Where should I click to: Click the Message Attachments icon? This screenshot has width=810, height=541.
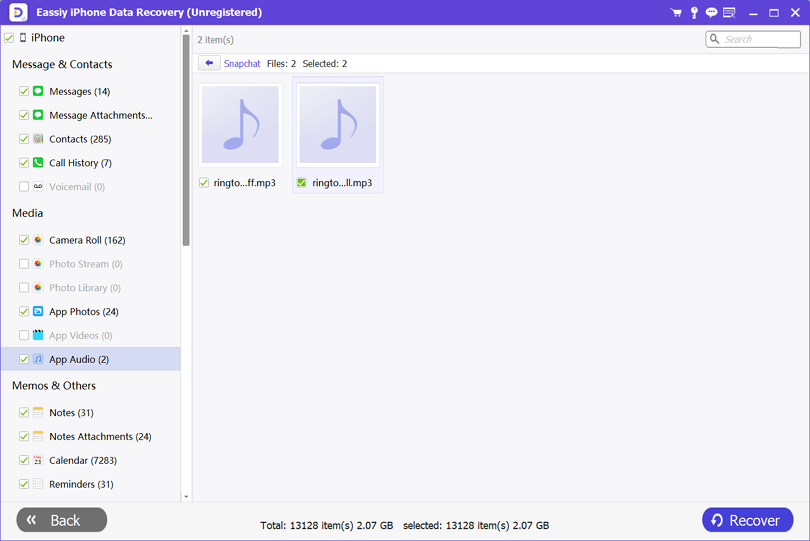click(x=38, y=115)
